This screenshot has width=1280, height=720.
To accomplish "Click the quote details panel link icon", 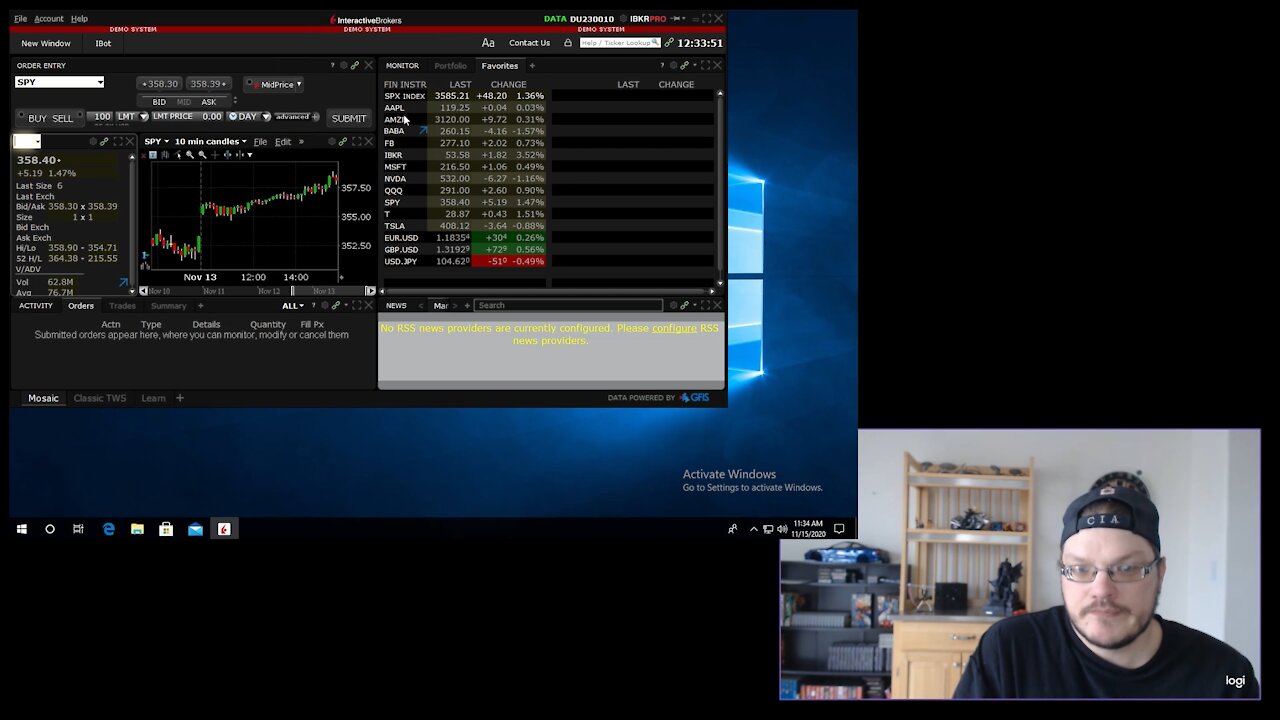I will coord(104,142).
